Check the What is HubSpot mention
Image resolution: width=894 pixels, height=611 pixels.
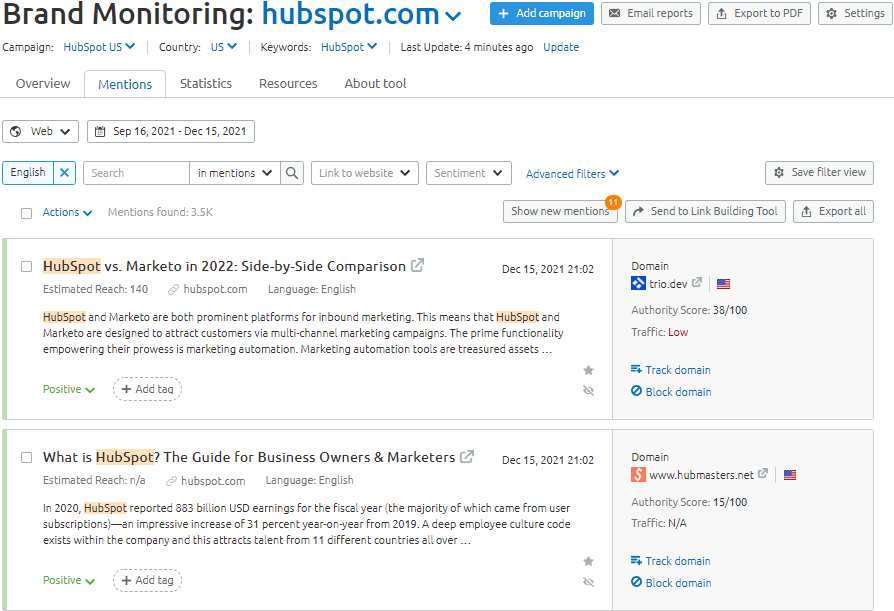26,457
